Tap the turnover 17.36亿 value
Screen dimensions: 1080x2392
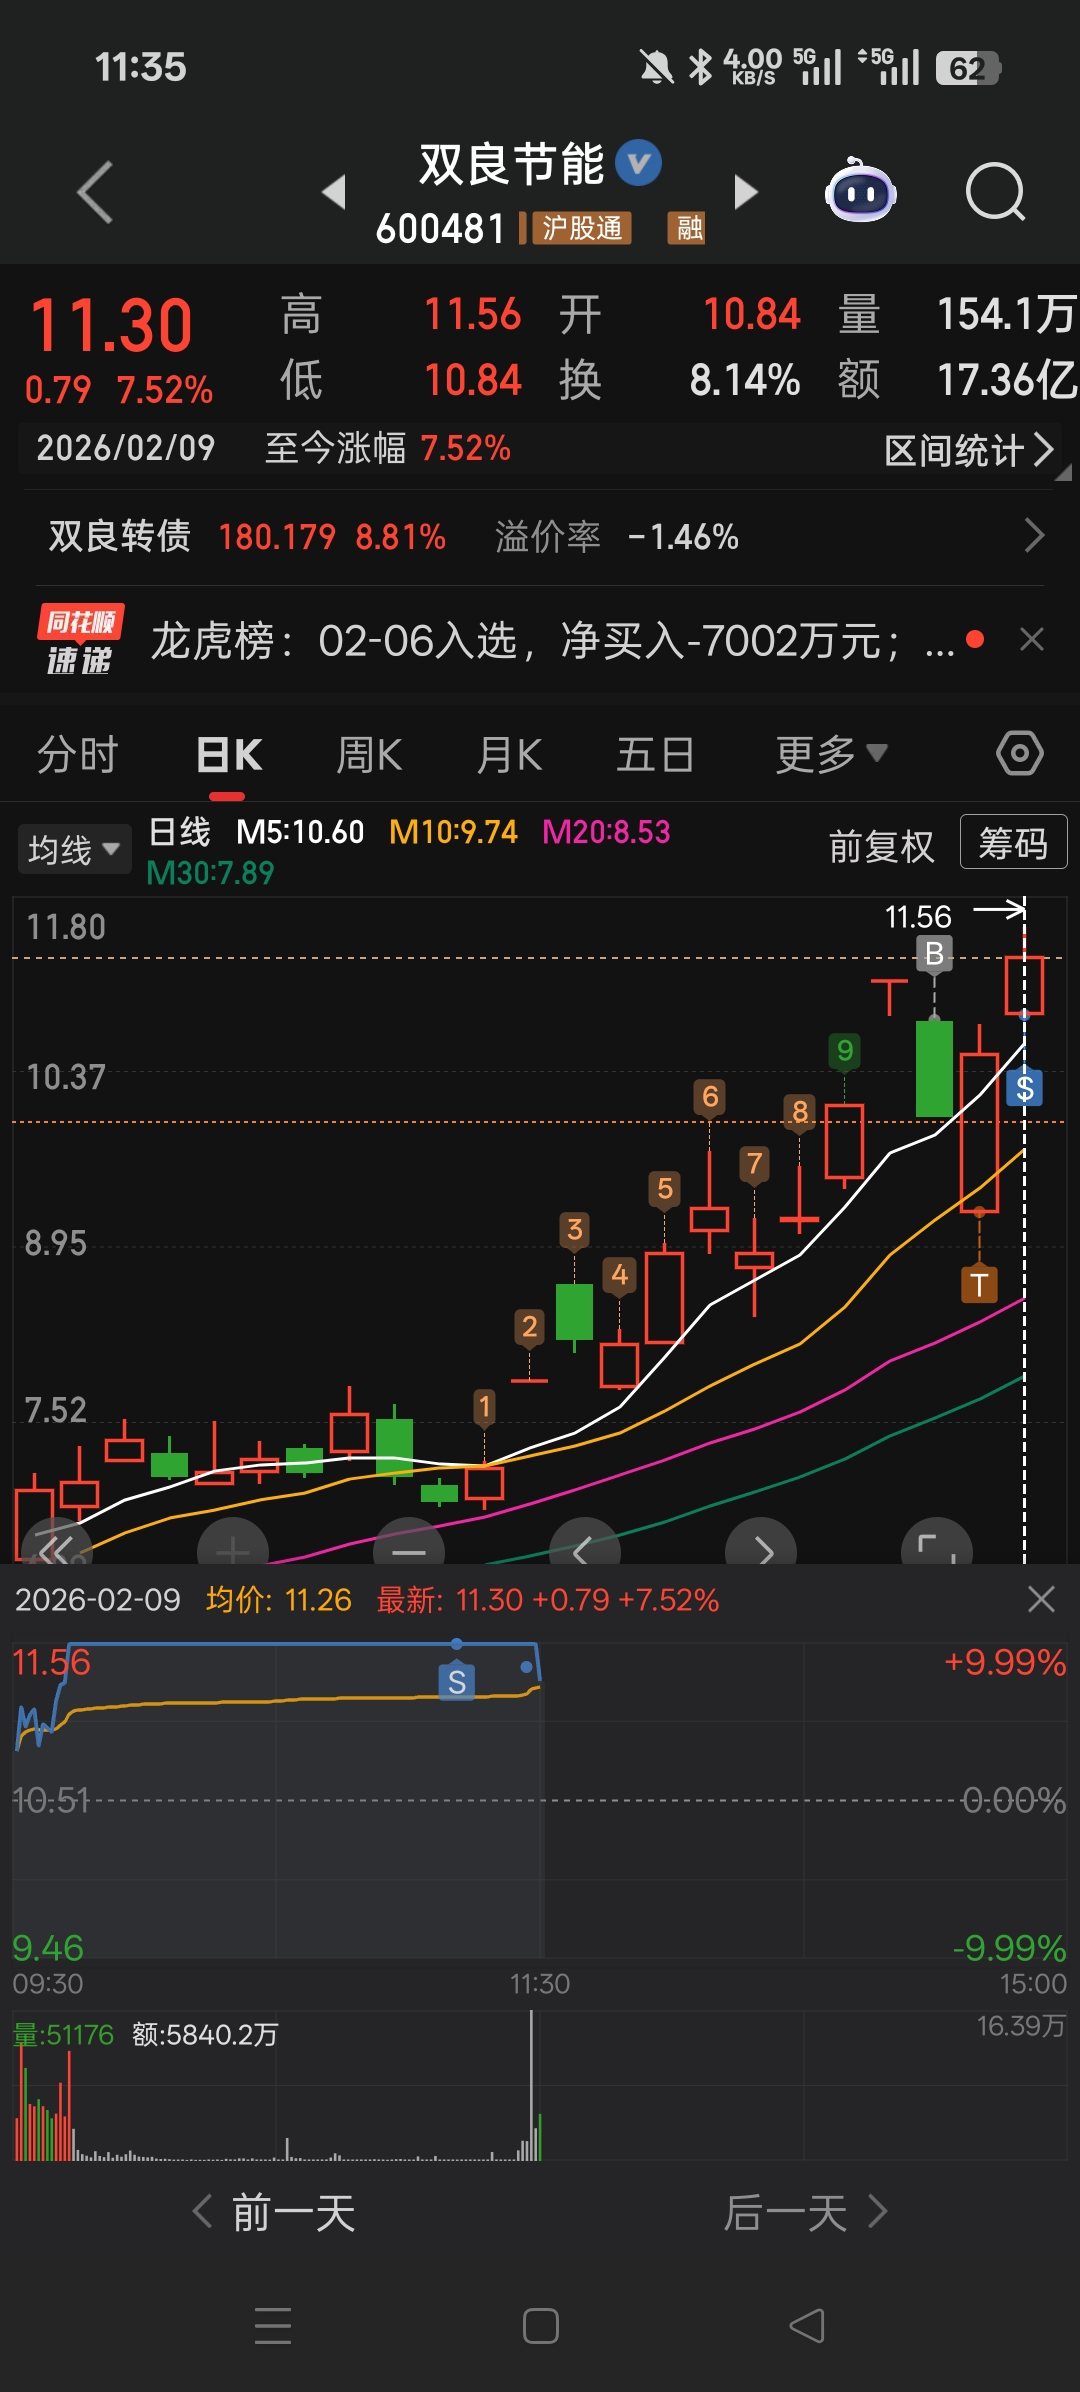1006,380
